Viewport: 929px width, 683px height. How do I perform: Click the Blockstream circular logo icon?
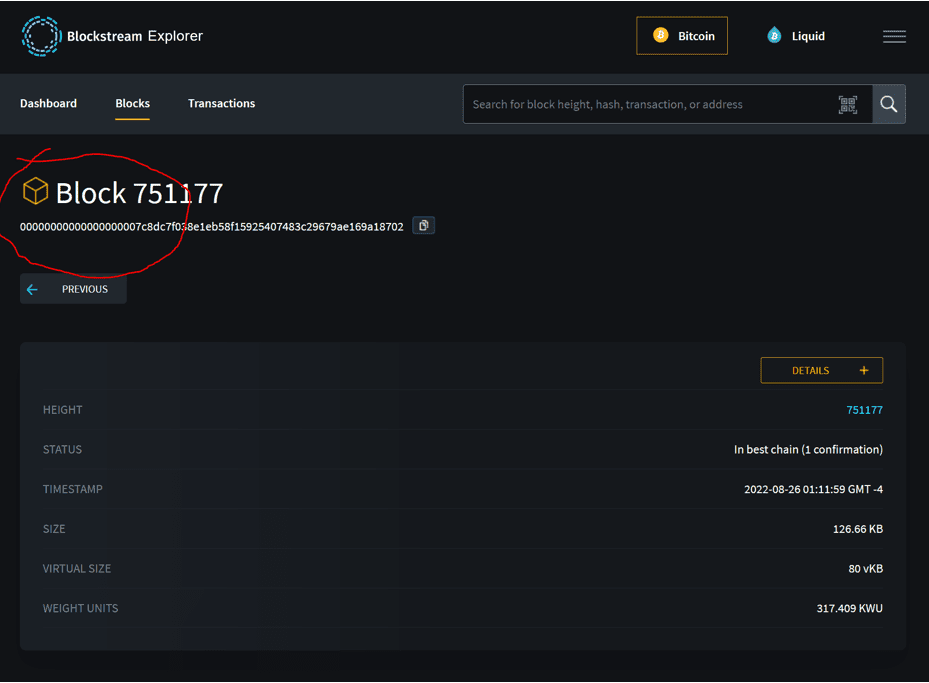tap(41, 36)
